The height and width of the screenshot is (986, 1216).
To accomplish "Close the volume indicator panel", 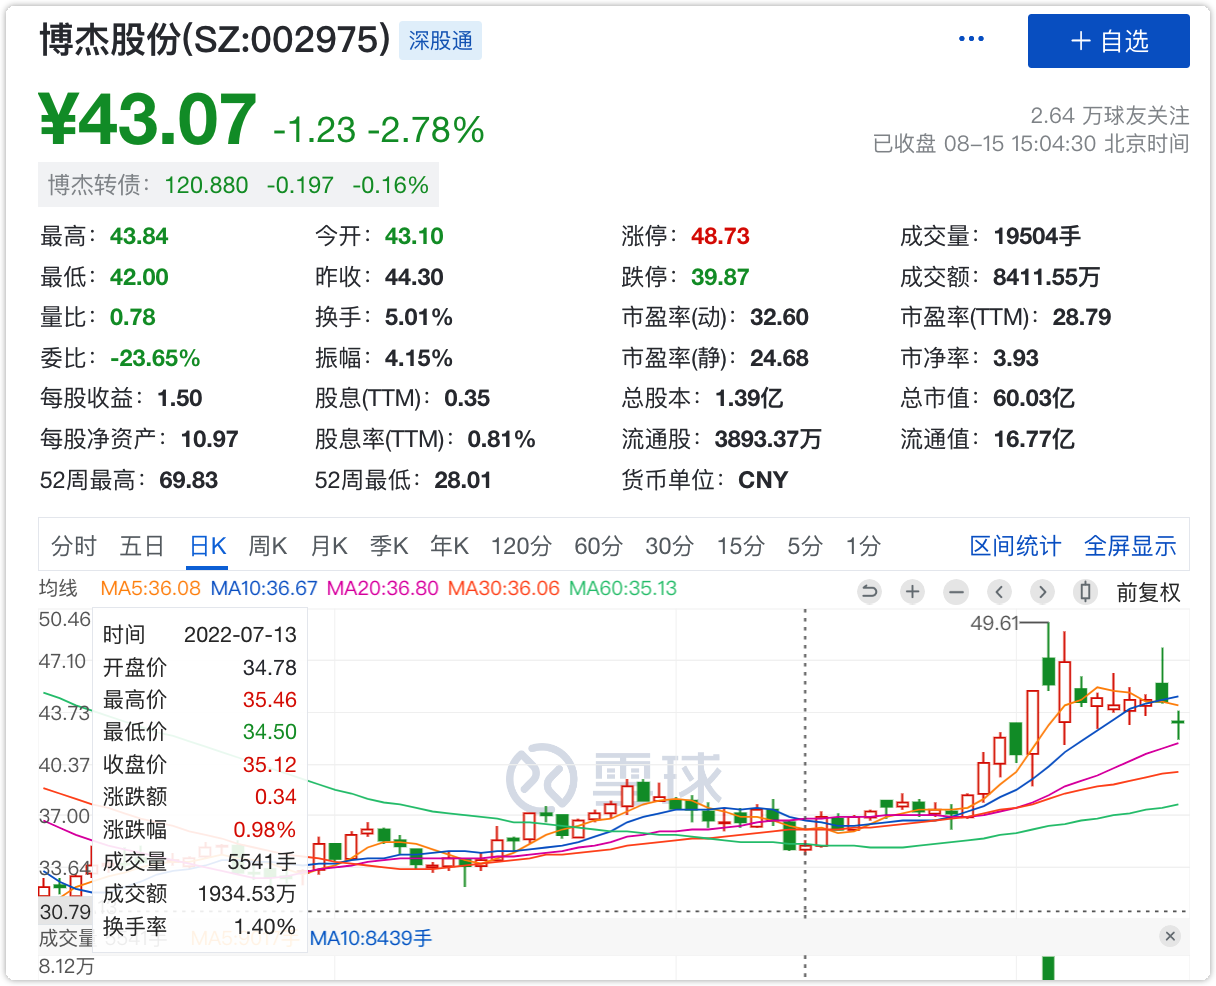I will click(1170, 937).
